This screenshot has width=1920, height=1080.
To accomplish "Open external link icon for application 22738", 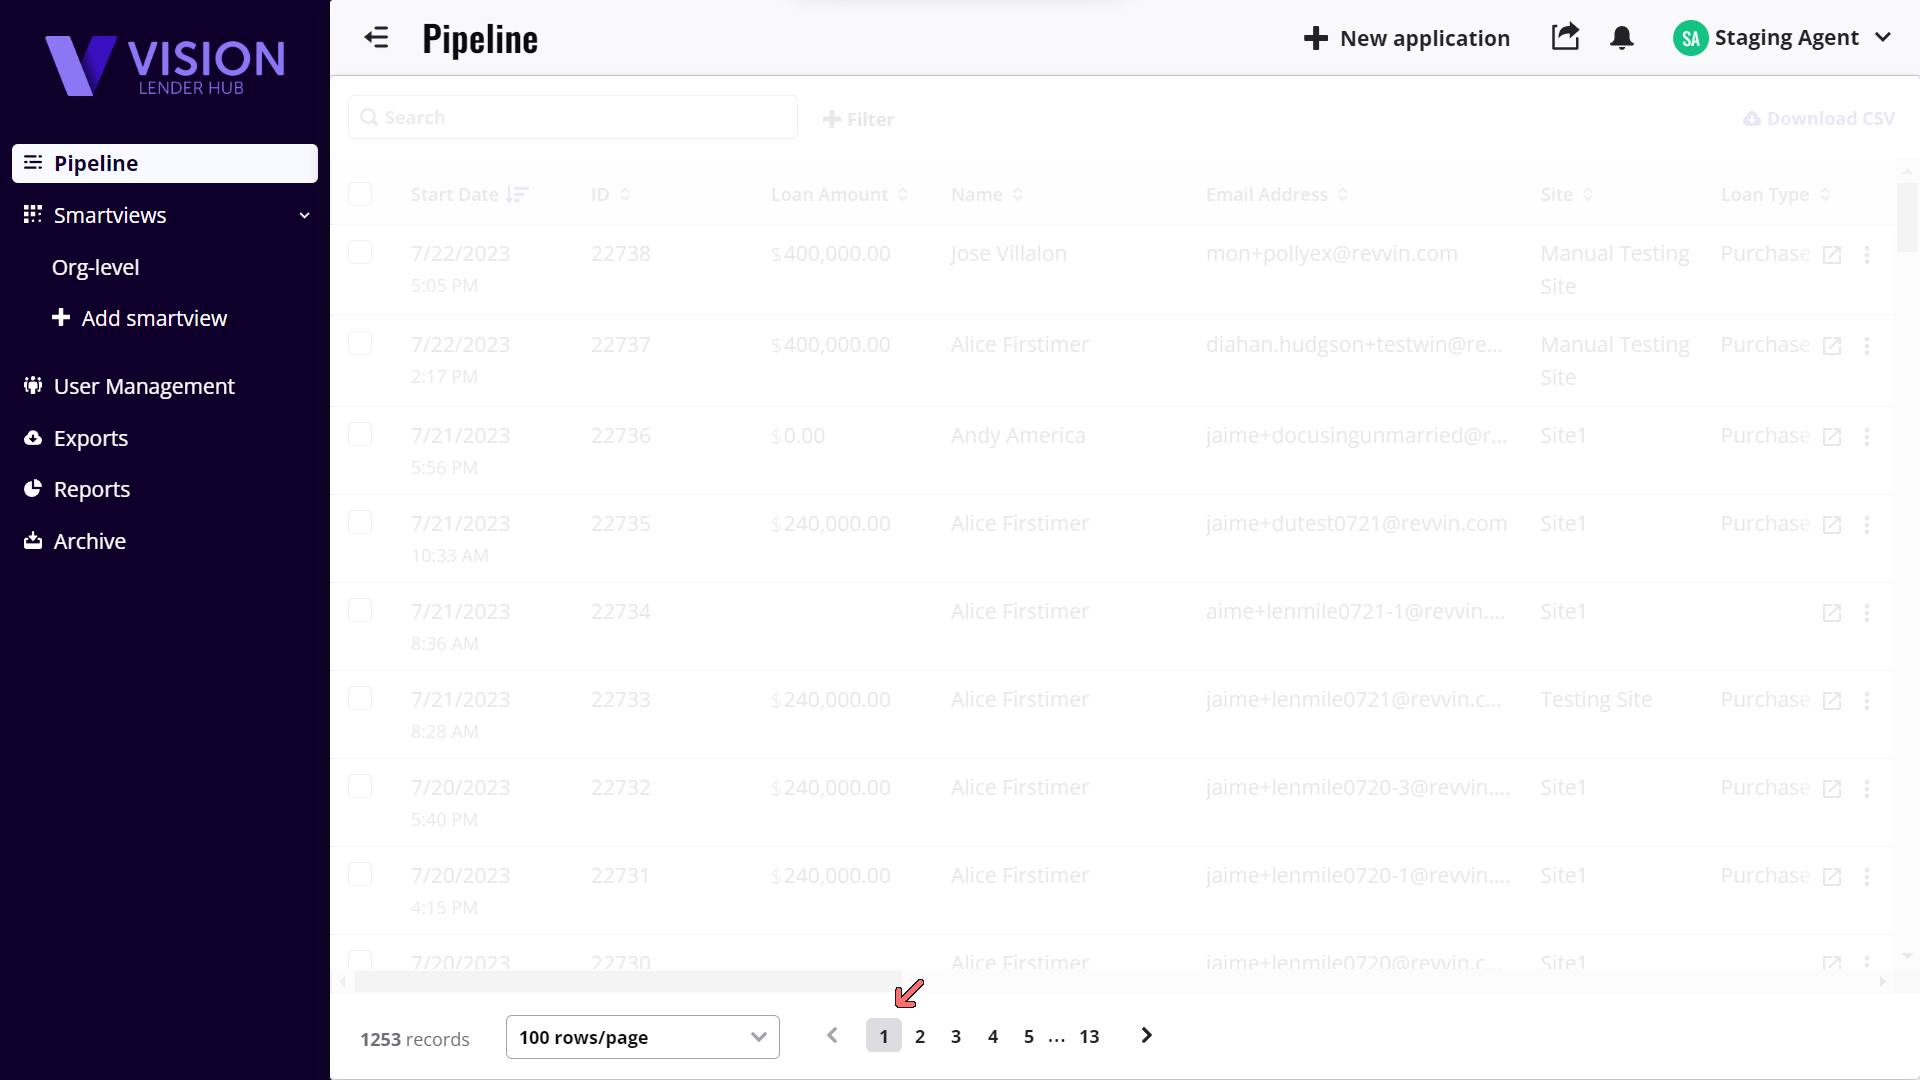I will tap(1832, 255).
